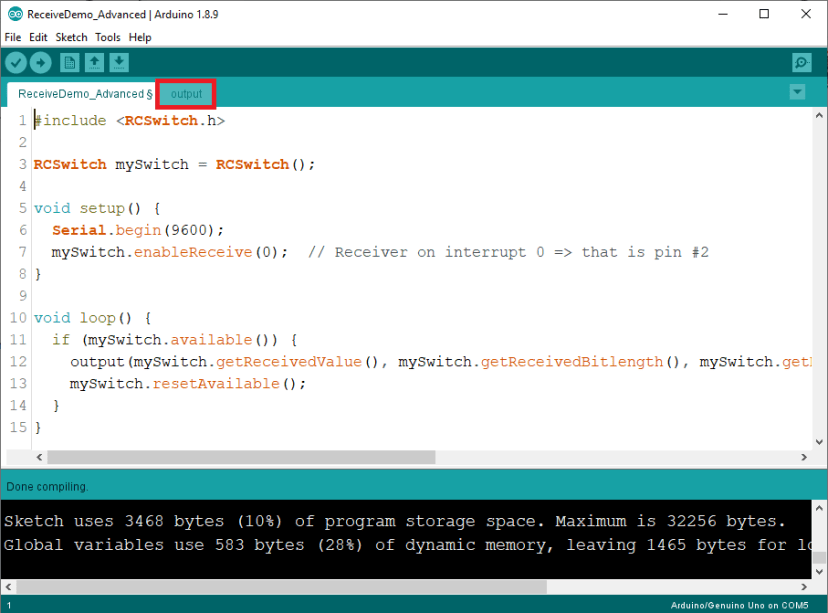Open the Sketch menu
The height and width of the screenshot is (613, 828).
coord(71,37)
